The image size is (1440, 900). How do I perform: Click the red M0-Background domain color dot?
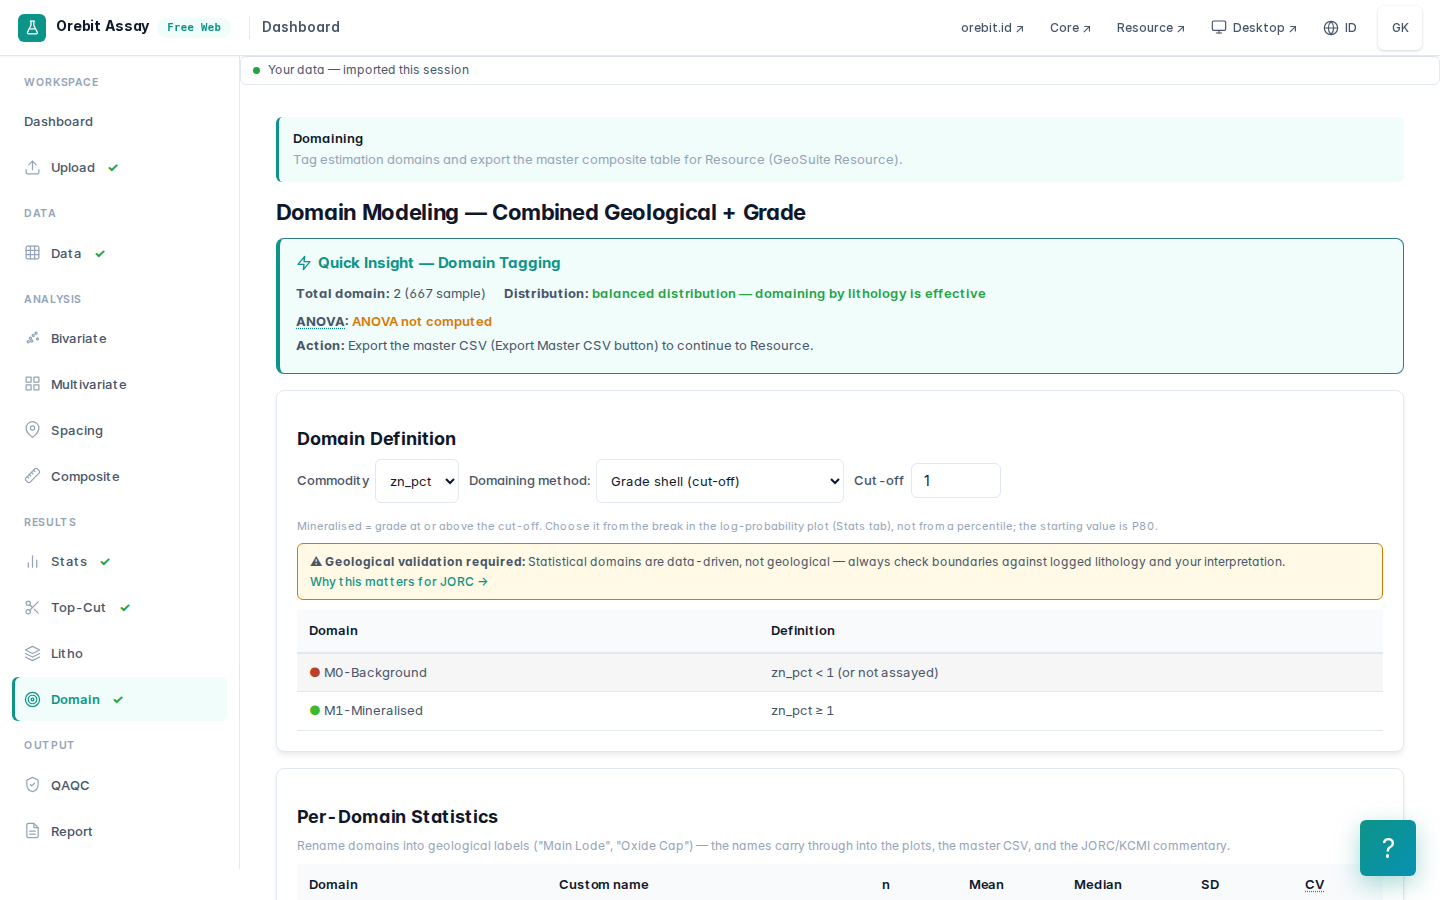315,673
